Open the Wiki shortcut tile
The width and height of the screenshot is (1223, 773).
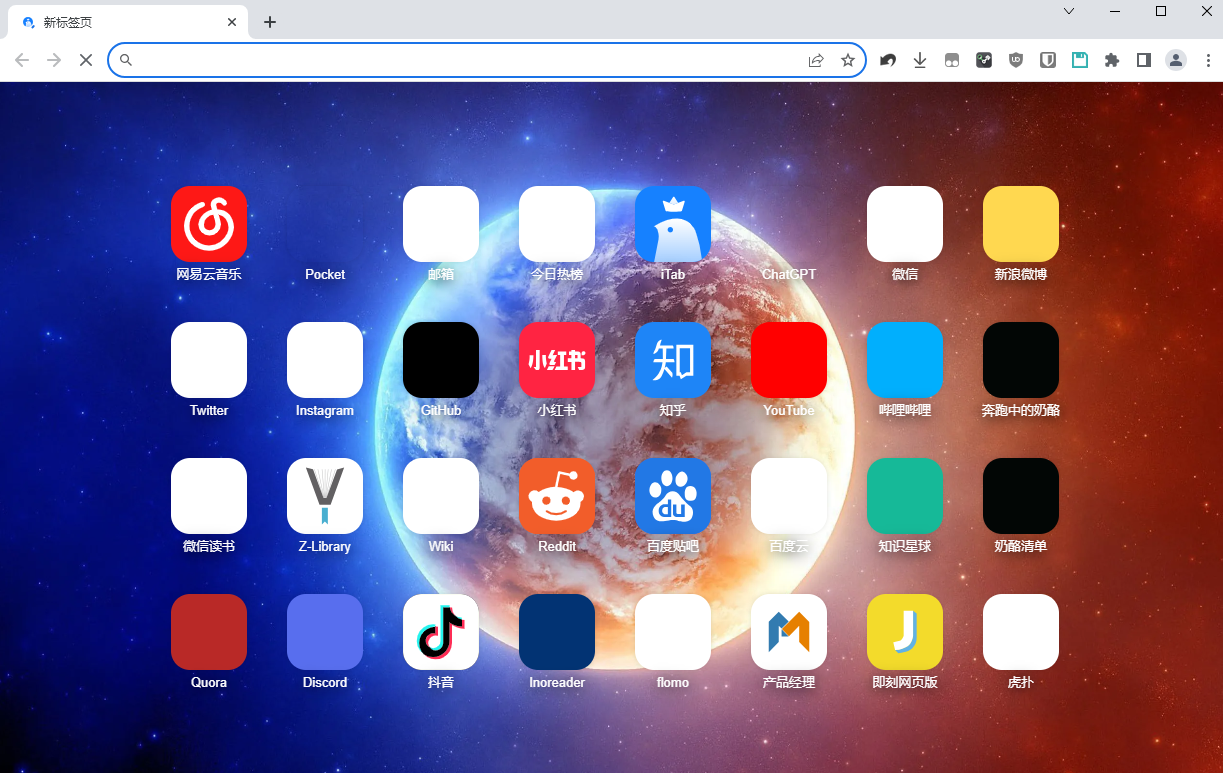point(441,496)
